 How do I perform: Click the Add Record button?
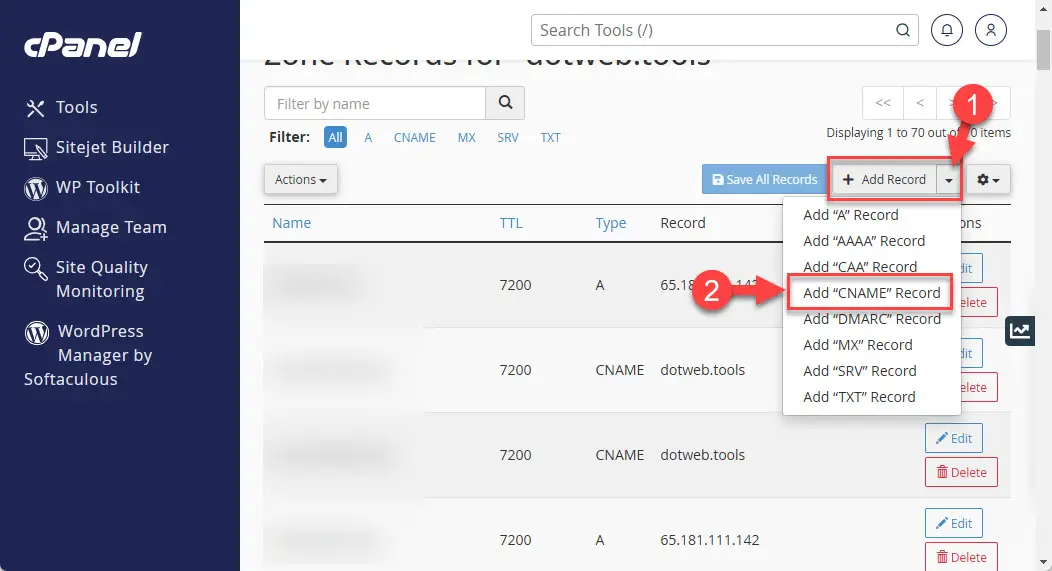[884, 179]
